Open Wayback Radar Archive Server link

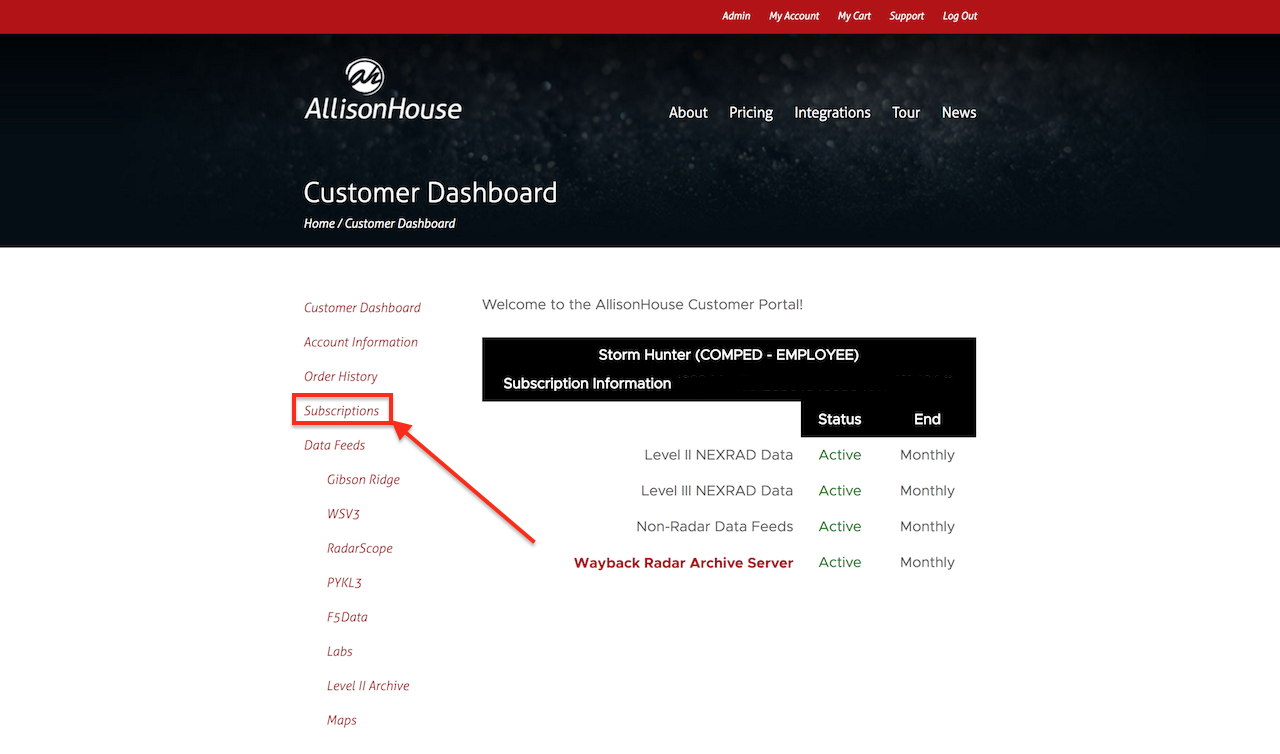point(684,563)
